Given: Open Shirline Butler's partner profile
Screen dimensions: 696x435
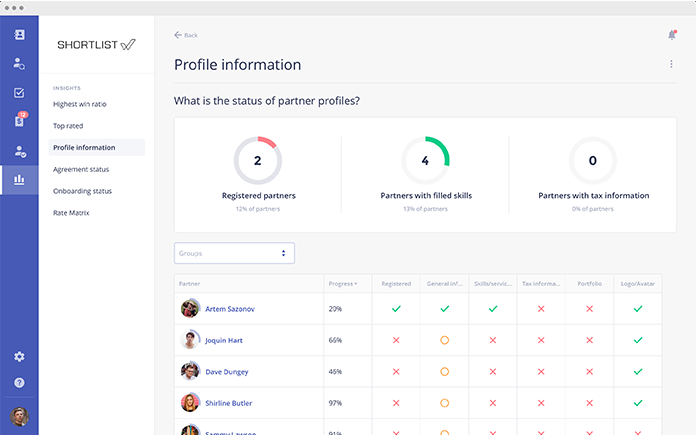Looking at the screenshot, I should [228, 402].
